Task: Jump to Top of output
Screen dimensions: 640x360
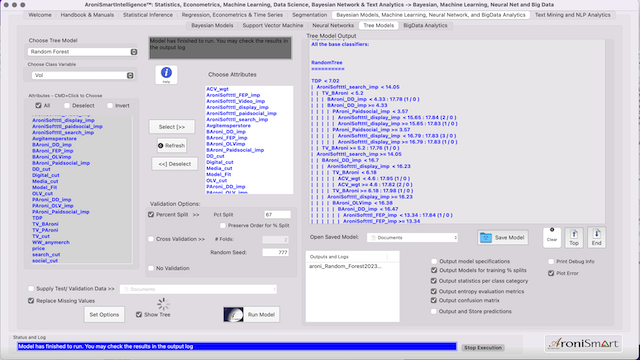Action: pos(574,237)
